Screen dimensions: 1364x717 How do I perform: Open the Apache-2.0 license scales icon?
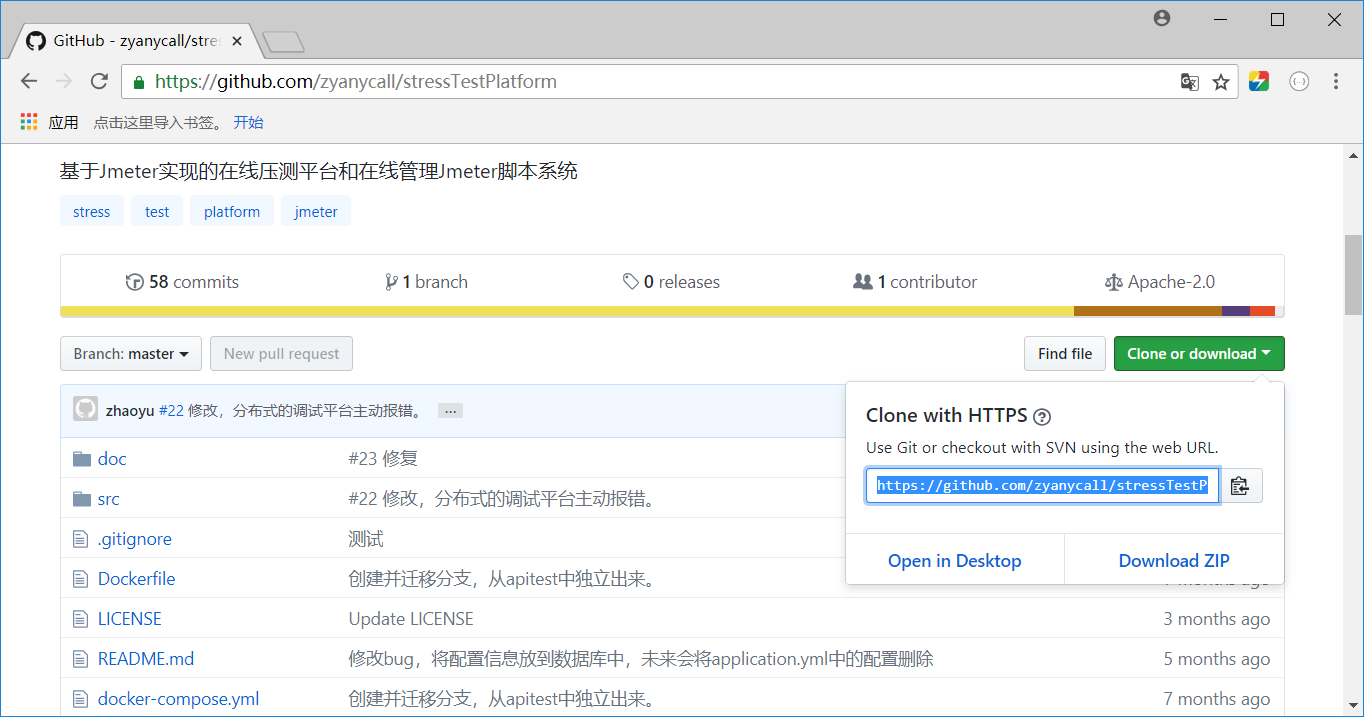(1114, 281)
